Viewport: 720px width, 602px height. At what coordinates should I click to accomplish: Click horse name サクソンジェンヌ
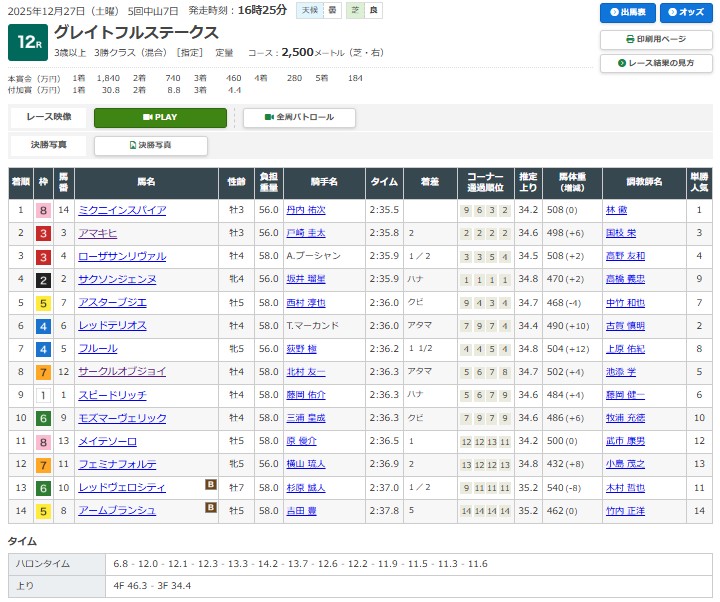click(x=115, y=280)
